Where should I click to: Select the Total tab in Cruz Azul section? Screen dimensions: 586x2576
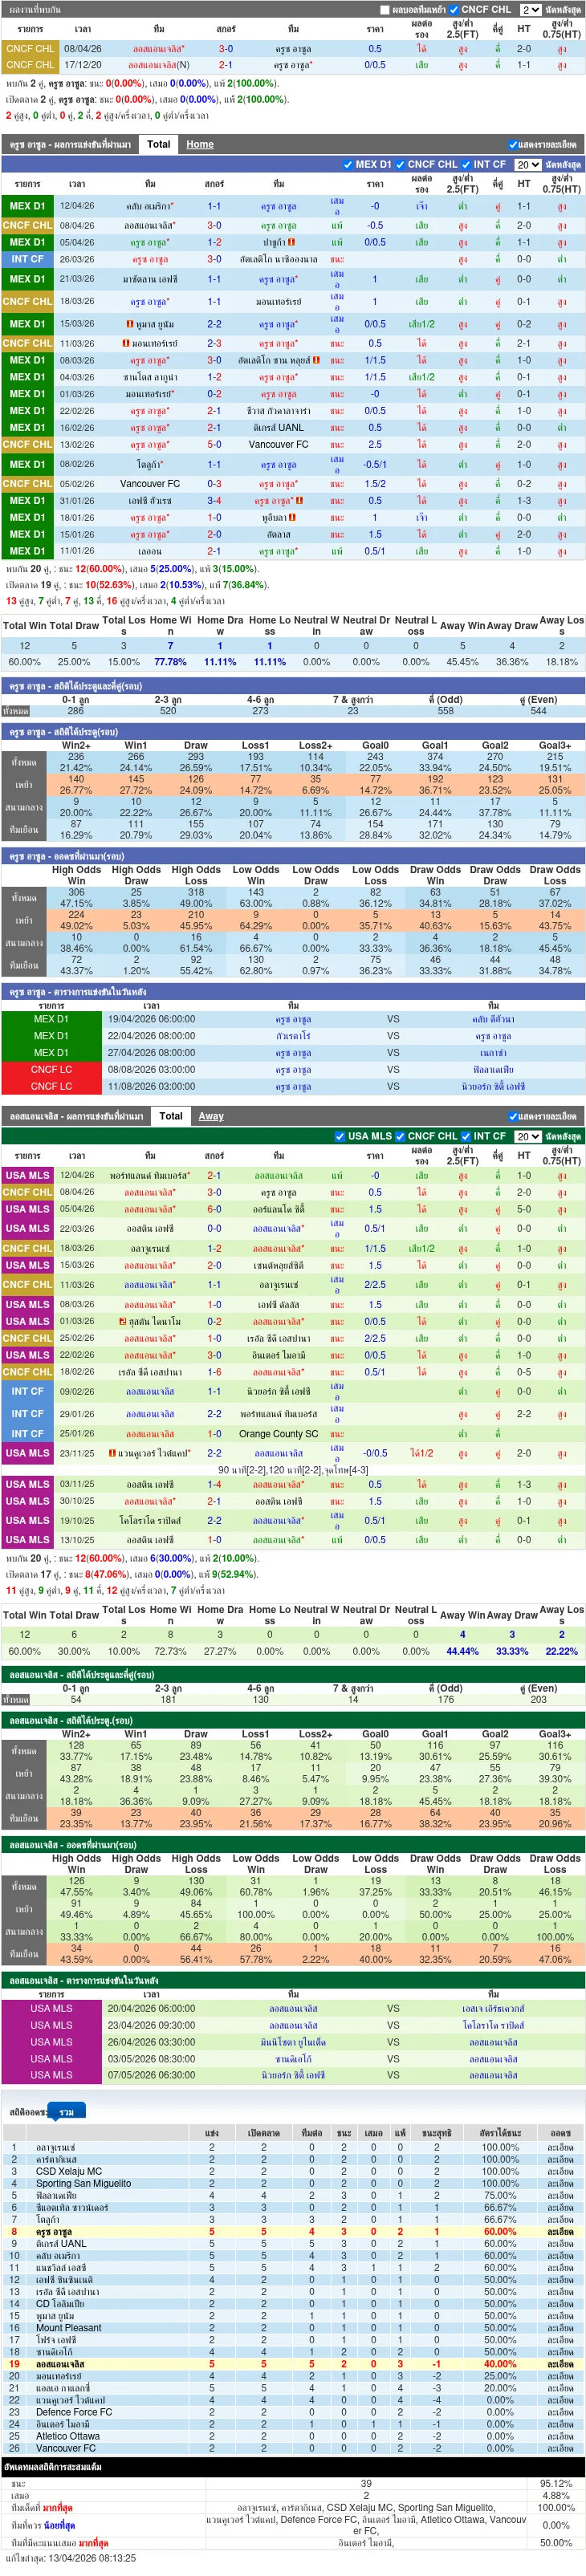coord(158,144)
